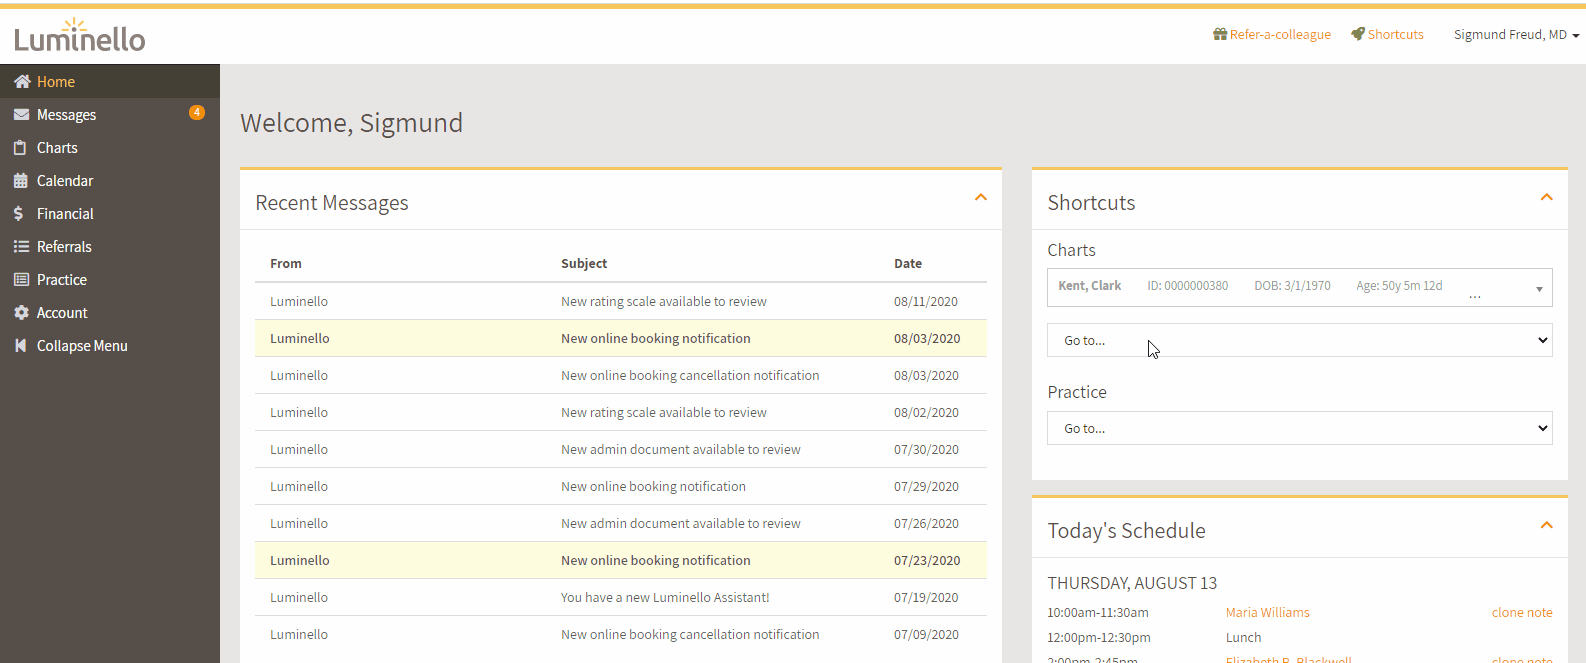
Task: Click clone note for Maria Williams
Action: pyautogui.click(x=1522, y=613)
